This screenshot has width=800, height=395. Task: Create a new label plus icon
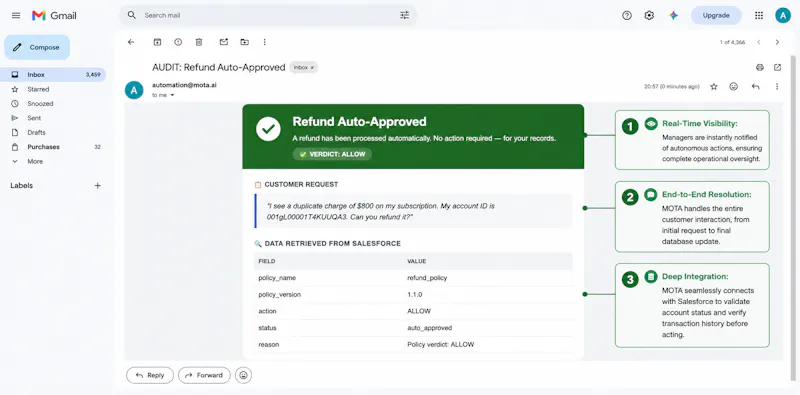97,186
